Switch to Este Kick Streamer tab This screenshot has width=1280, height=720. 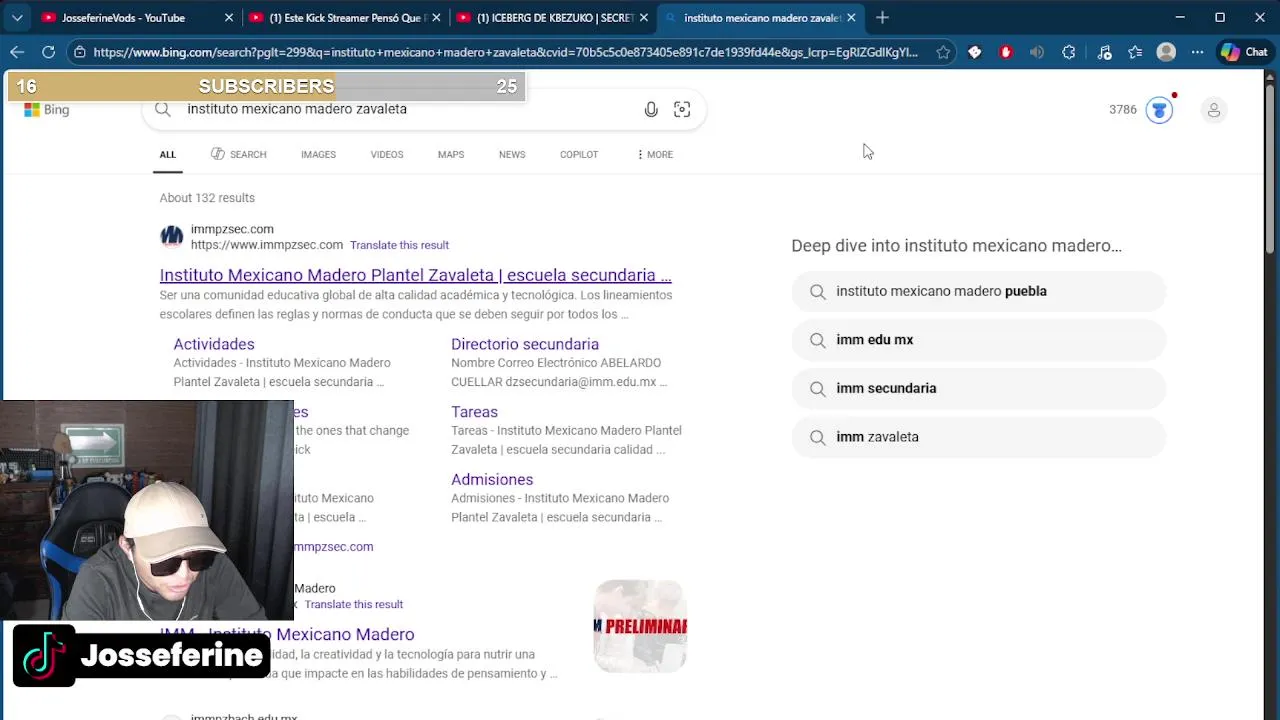pyautogui.click(x=346, y=18)
